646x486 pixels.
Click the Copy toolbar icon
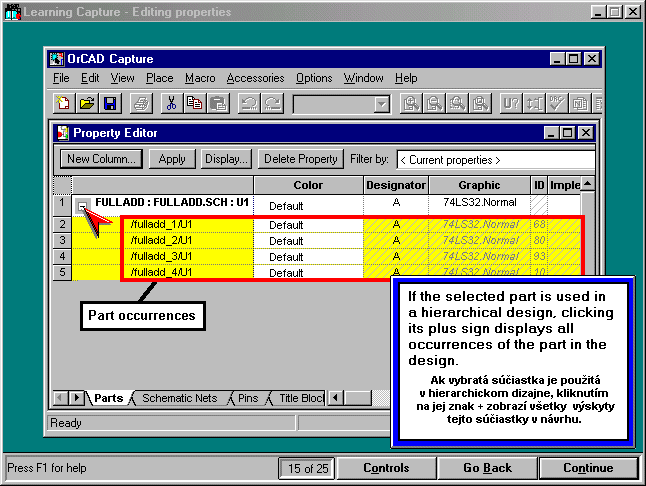(194, 103)
